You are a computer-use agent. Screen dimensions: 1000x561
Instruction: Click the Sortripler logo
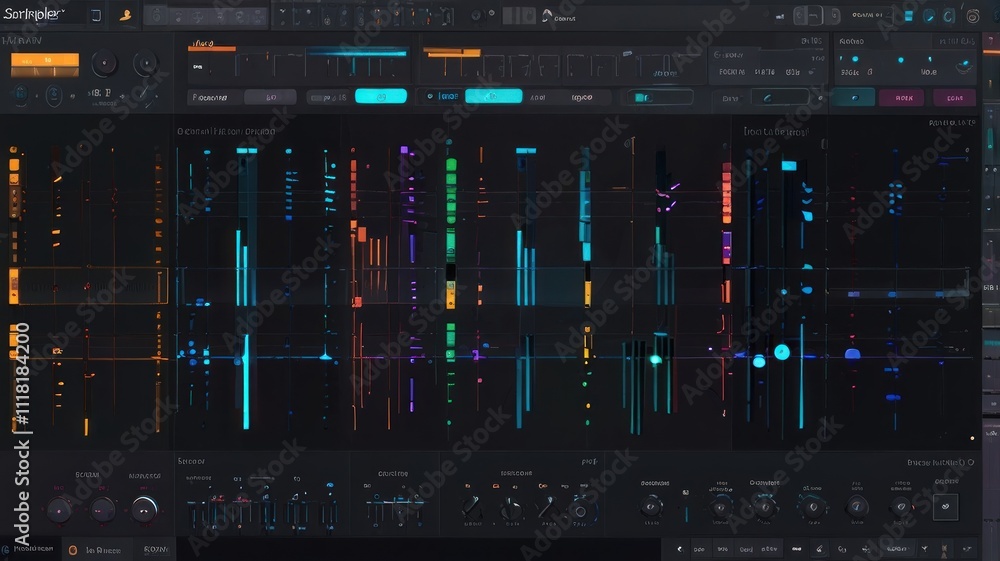point(34,14)
